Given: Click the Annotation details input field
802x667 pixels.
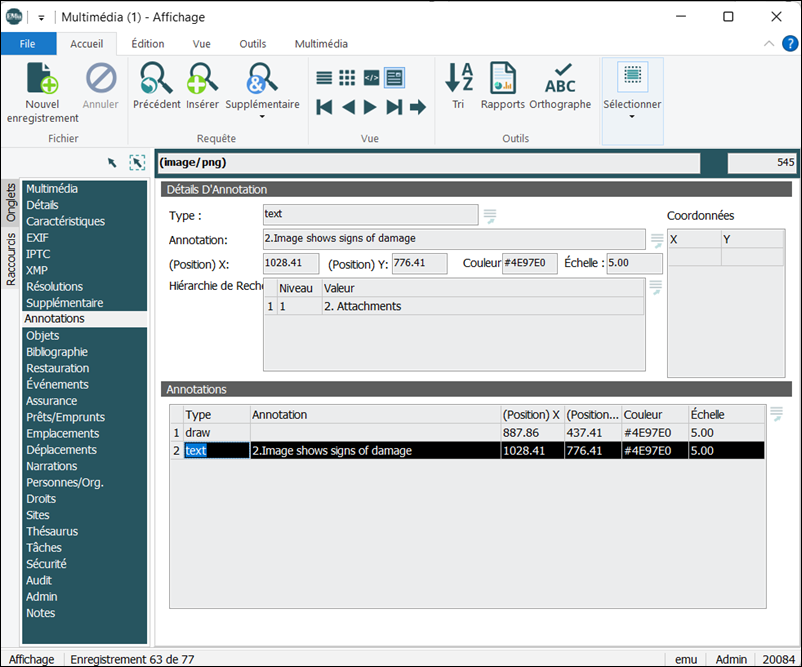Looking at the screenshot, I should [x=454, y=239].
